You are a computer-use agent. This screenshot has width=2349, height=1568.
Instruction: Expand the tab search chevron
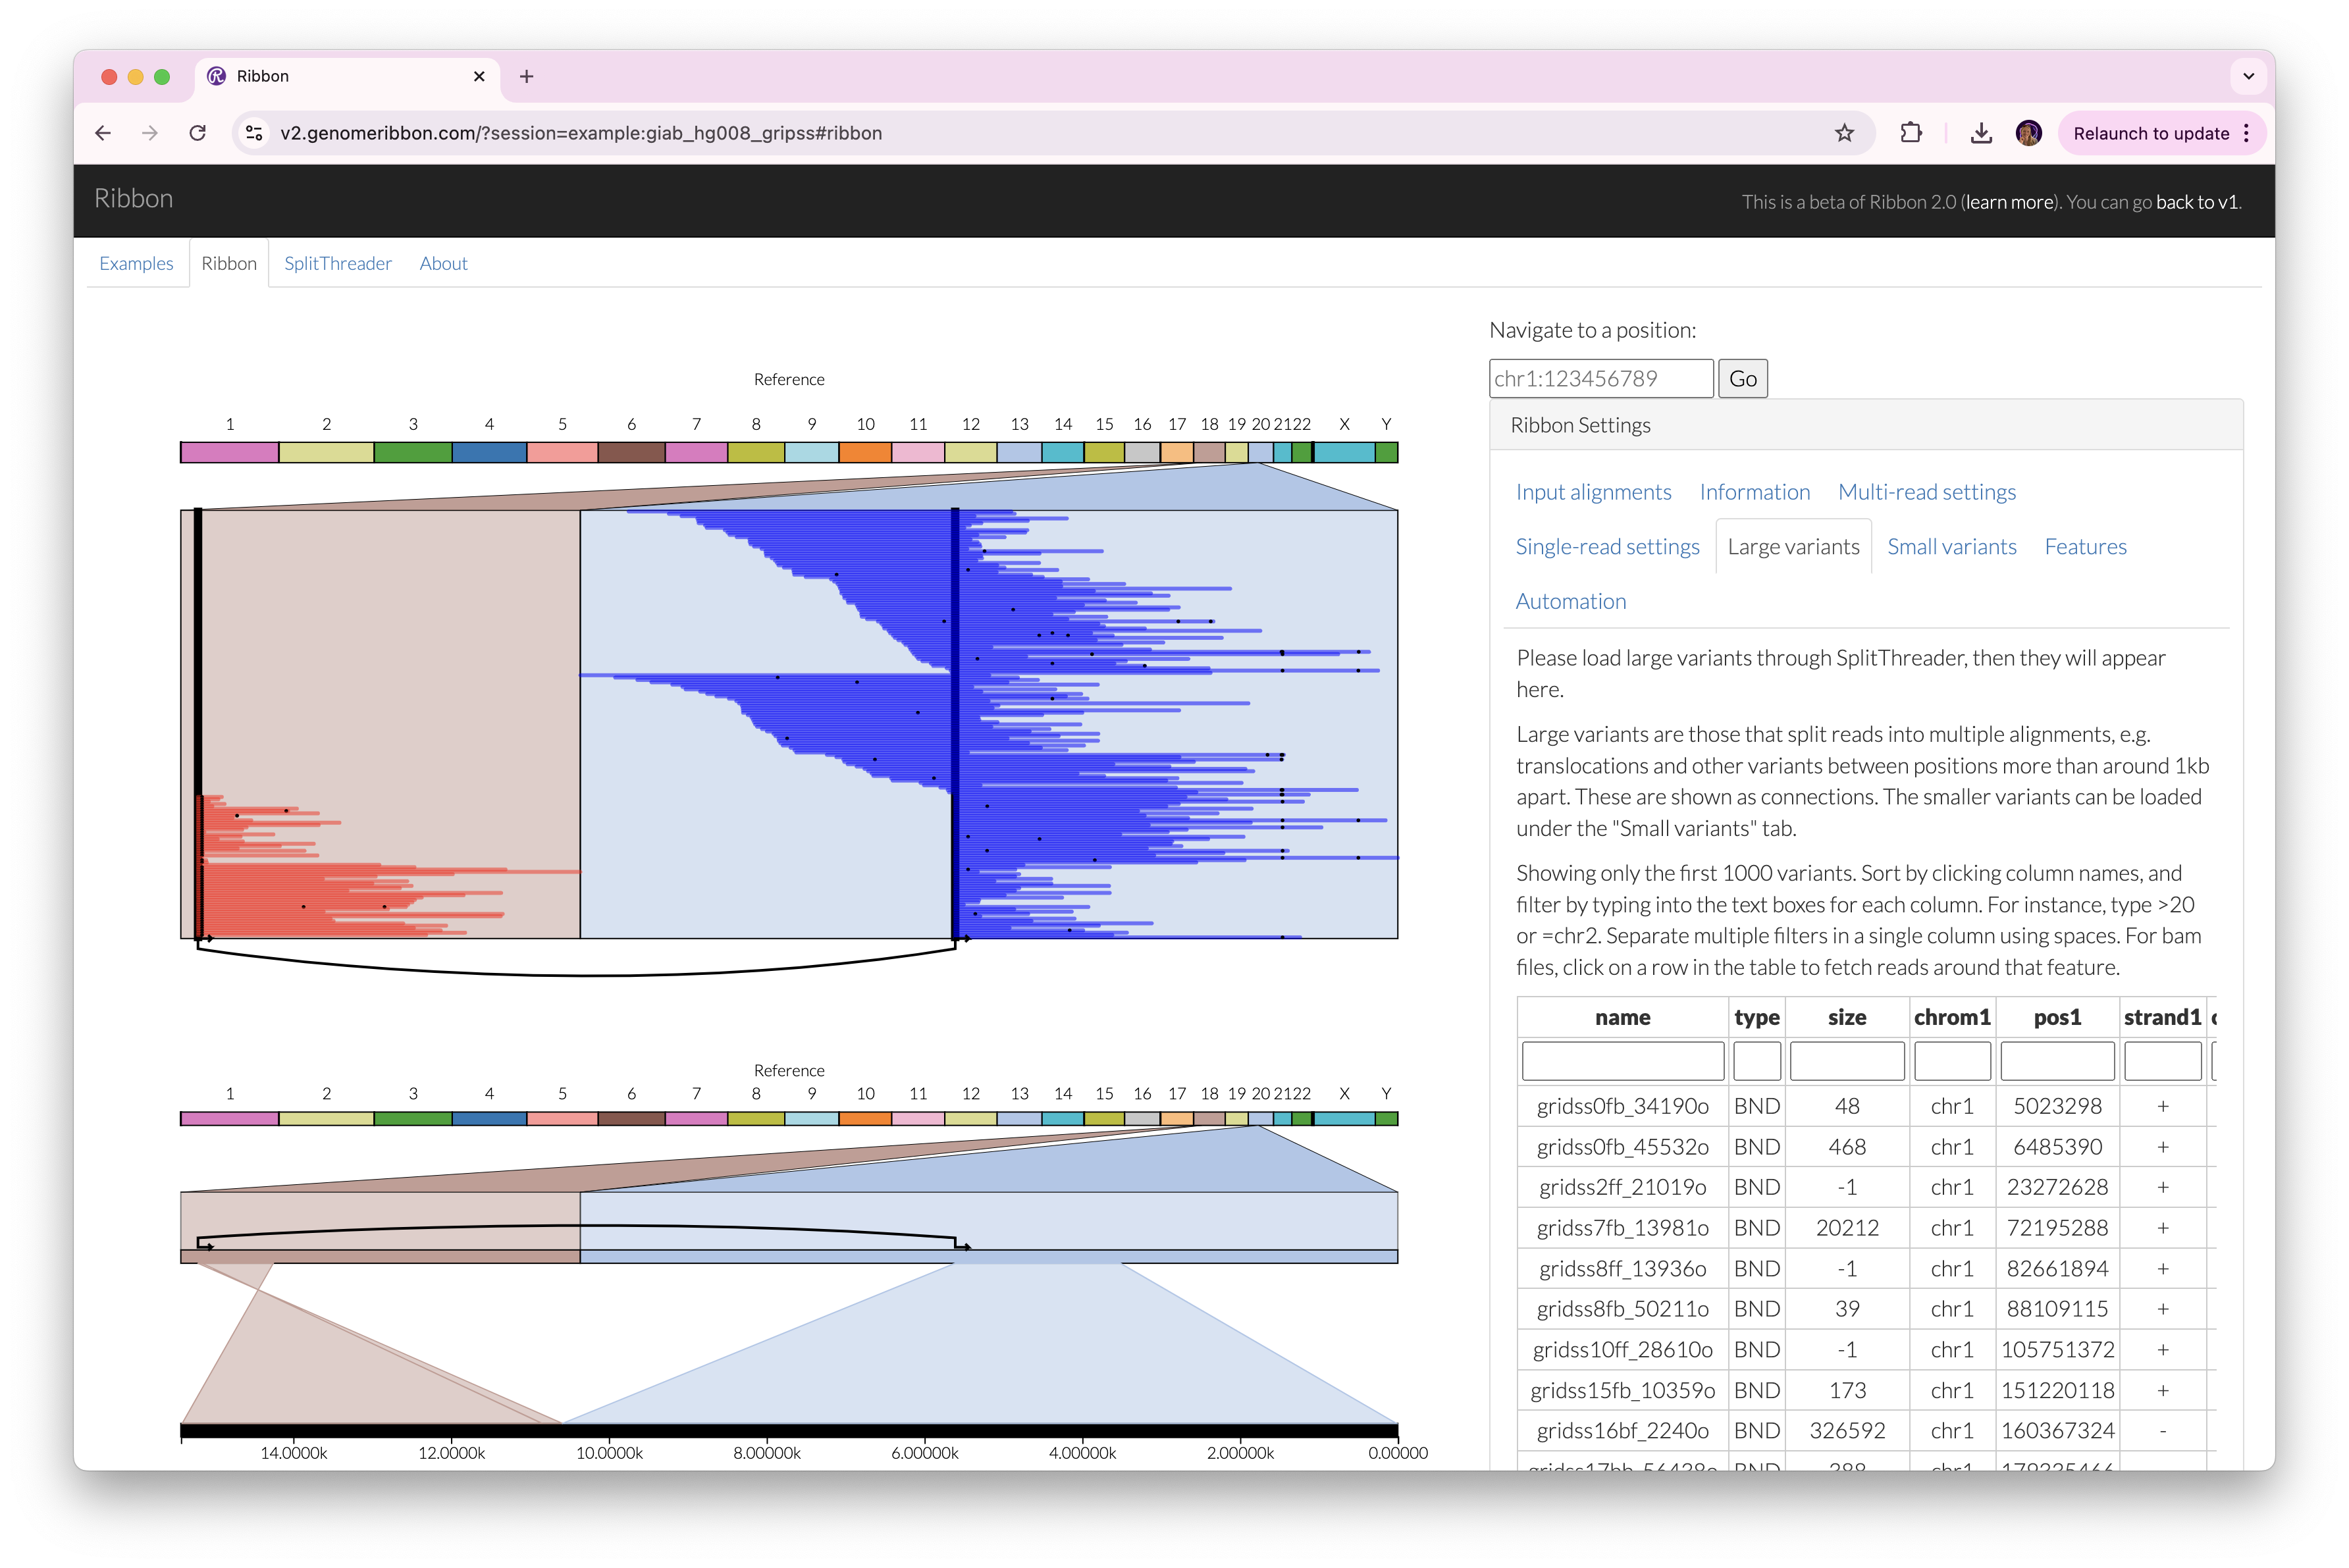point(2248,76)
